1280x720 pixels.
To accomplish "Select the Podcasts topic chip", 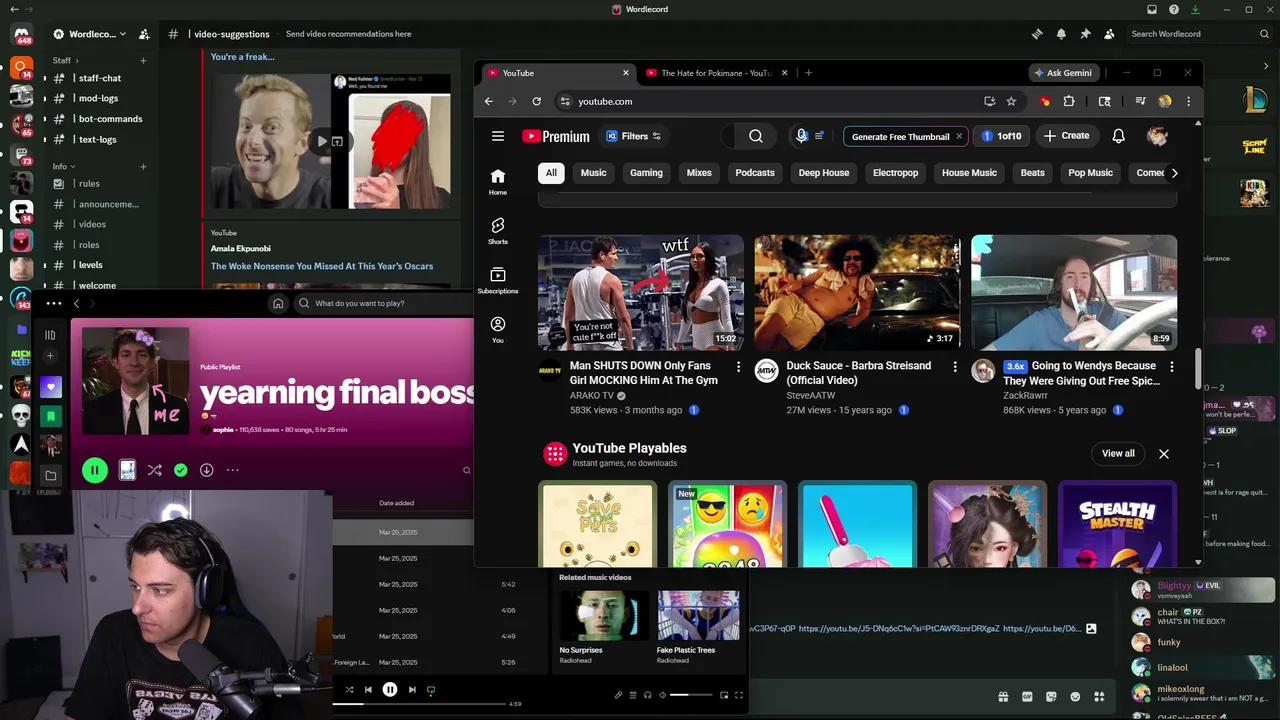I will pyautogui.click(x=755, y=173).
